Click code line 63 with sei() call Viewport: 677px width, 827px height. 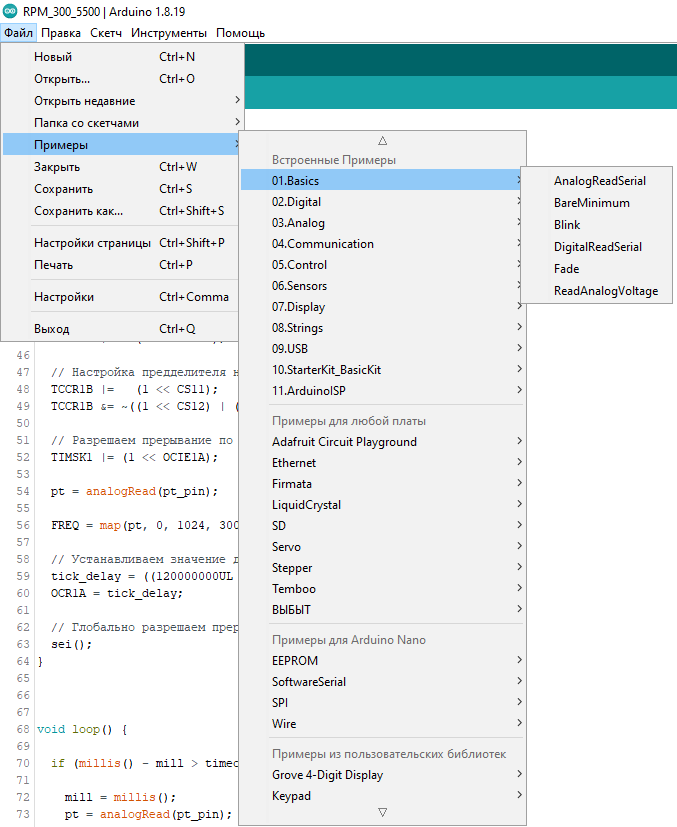coord(68,644)
